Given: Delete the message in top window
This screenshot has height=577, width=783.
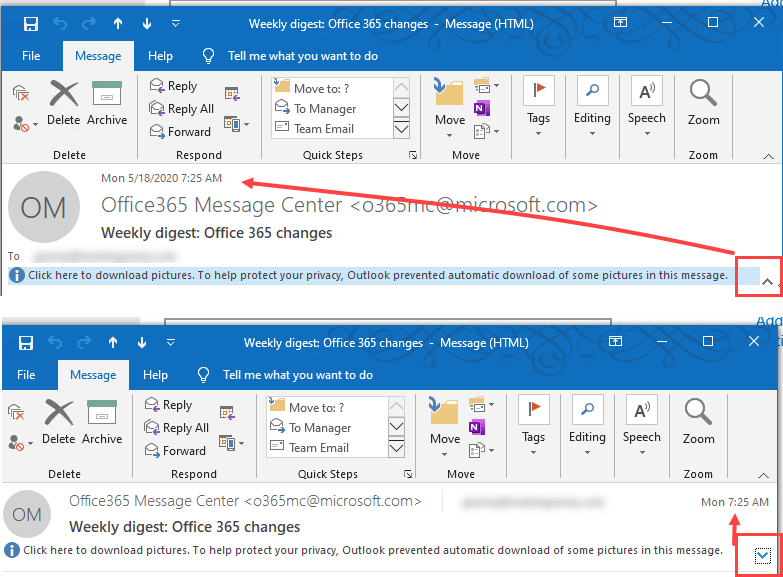Looking at the screenshot, I should (64, 103).
